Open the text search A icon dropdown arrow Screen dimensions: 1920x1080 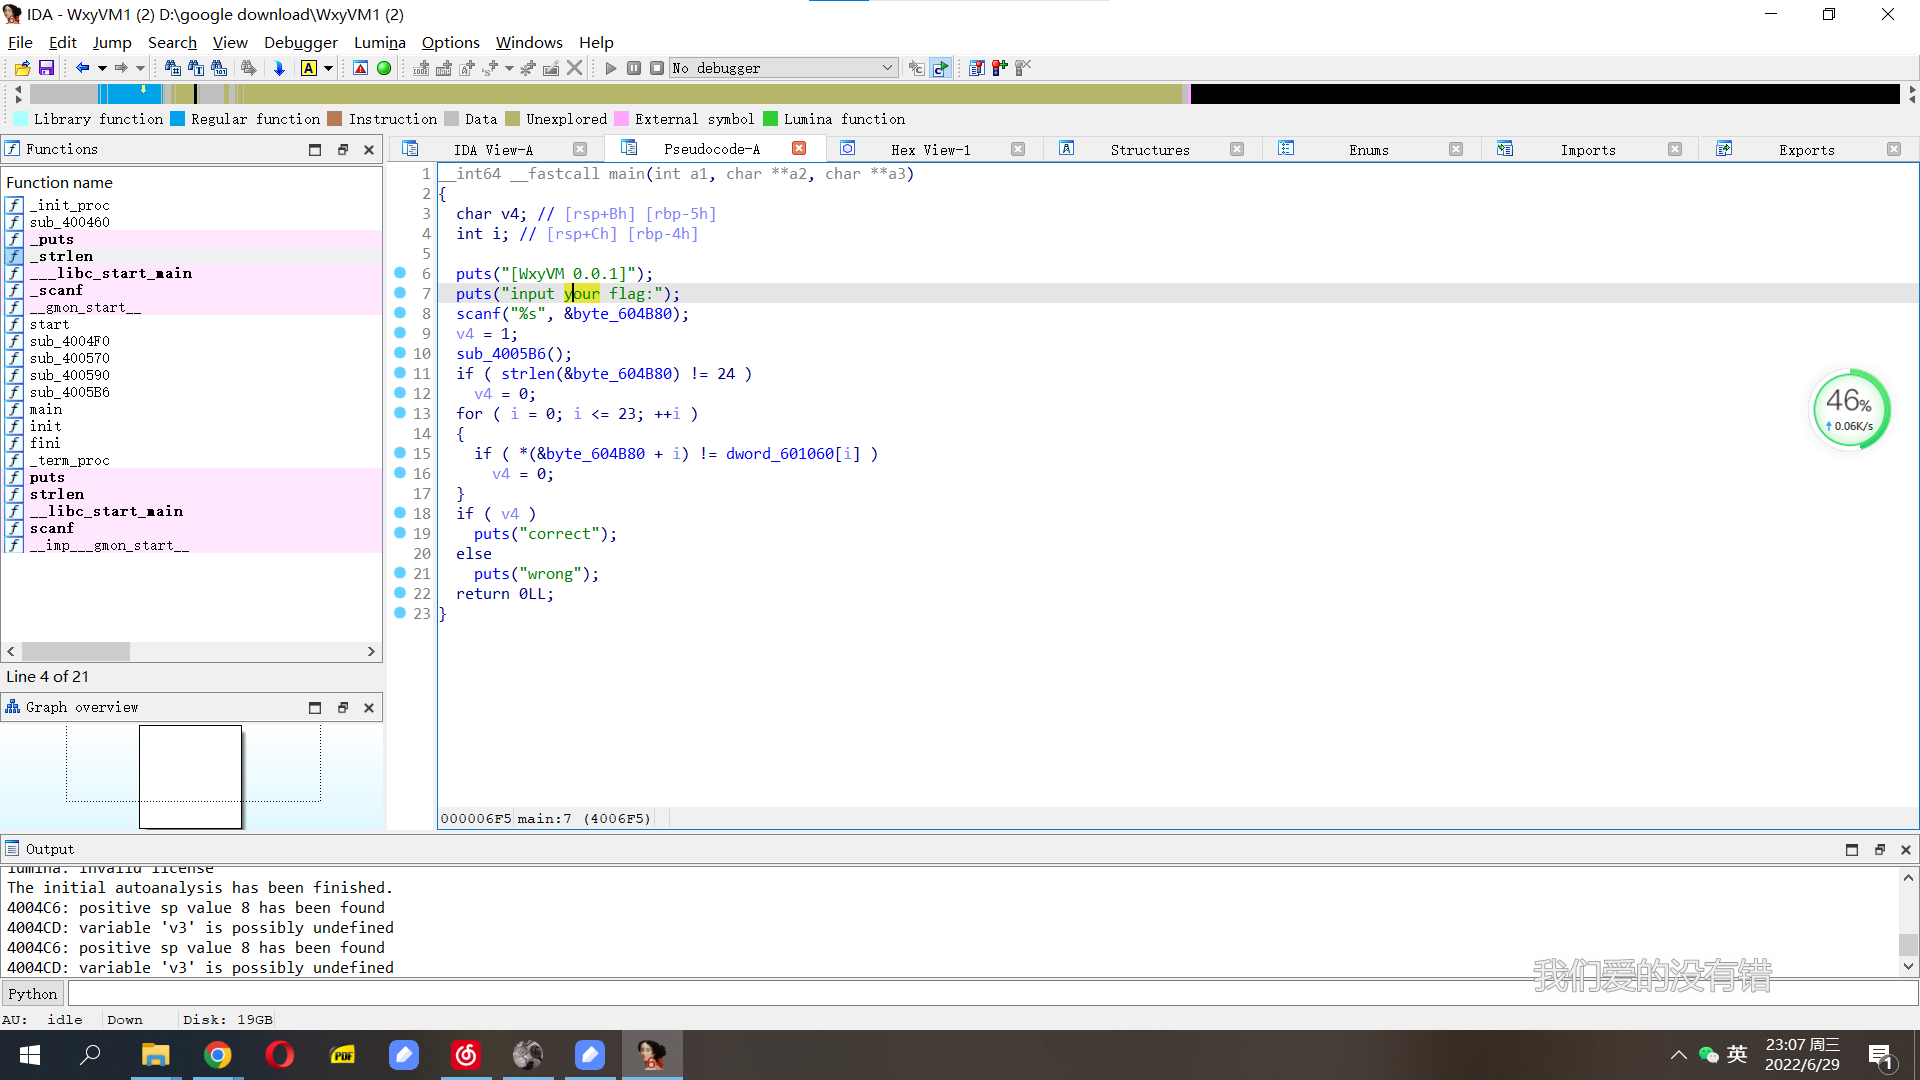[x=328, y=68]
